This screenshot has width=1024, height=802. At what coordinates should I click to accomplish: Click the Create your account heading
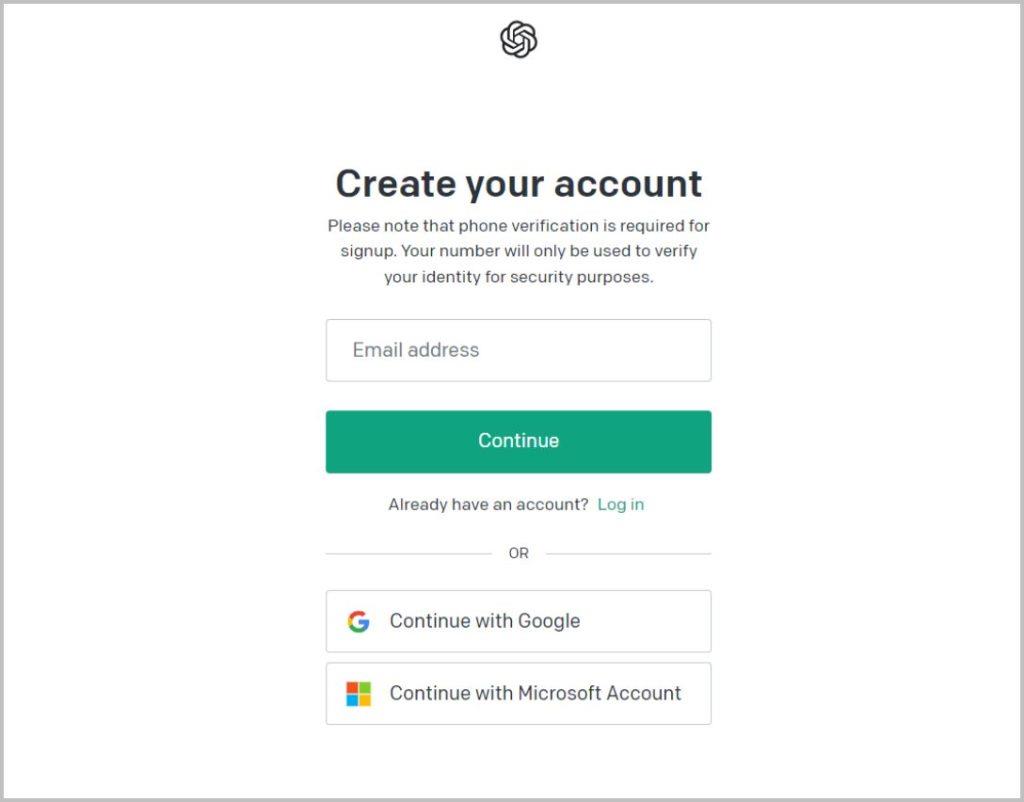(x=519, y=184)
